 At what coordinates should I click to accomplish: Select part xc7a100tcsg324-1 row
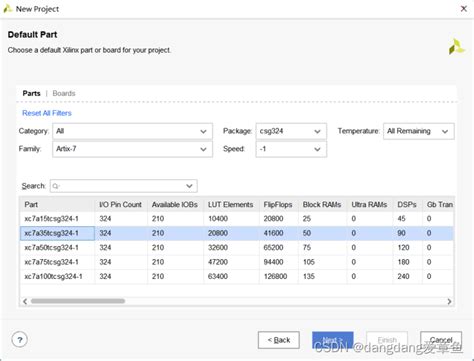(237, 276)
